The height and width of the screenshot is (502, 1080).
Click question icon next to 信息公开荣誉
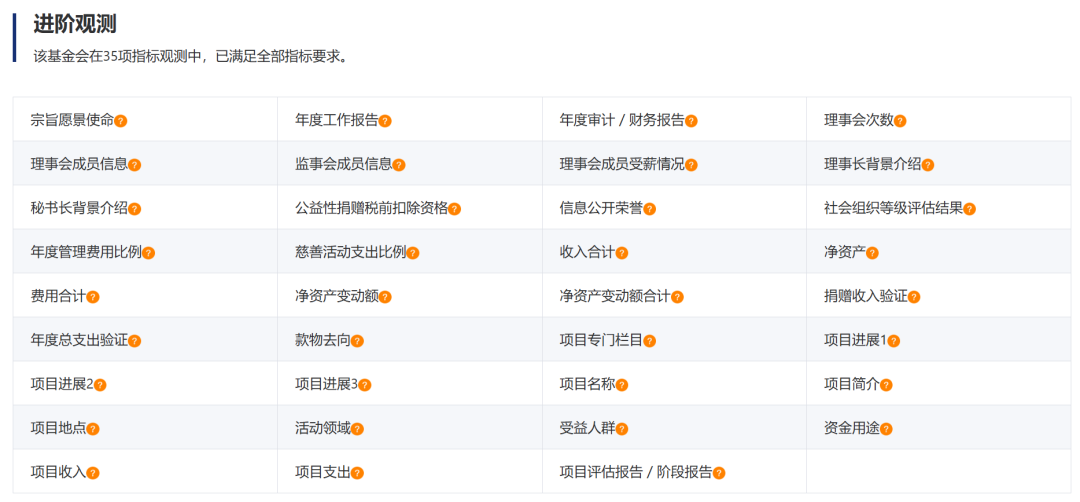pyautogui.click(x=650, y=209)
